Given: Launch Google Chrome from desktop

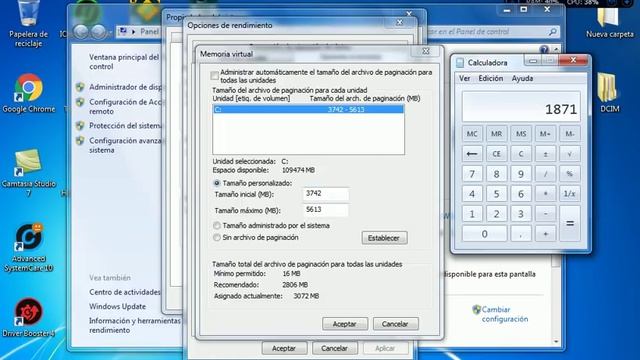Looking at the screenshot, I should click(28, 93).
